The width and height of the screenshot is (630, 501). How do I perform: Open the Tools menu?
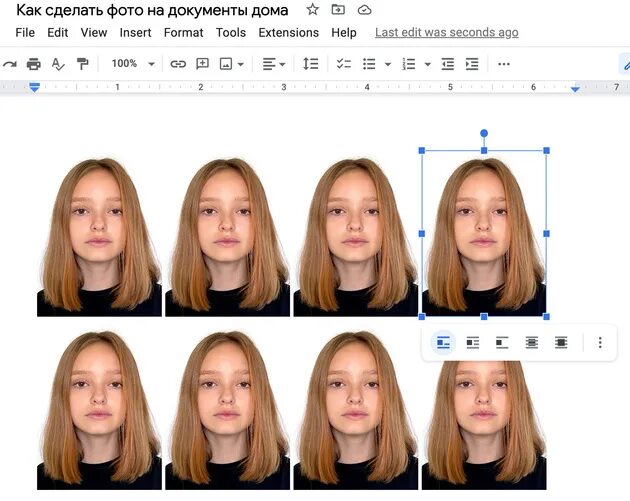click(x=231, y=33)
